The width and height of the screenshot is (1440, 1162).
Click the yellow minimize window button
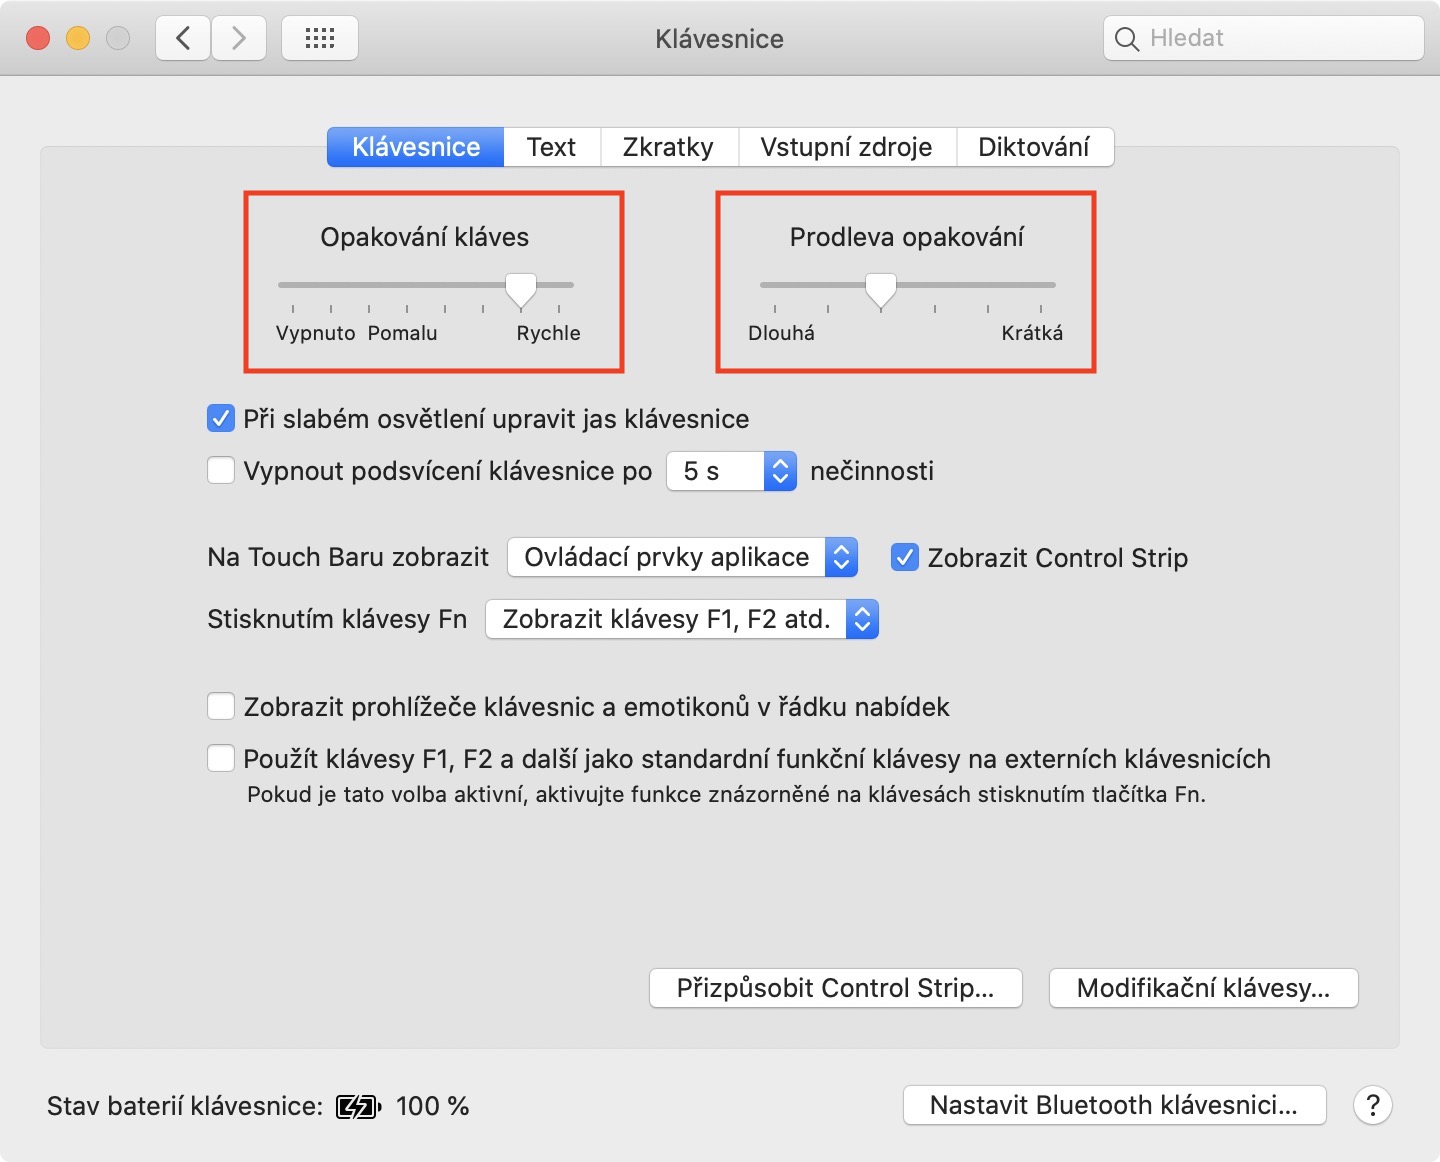tap(78, 39)
